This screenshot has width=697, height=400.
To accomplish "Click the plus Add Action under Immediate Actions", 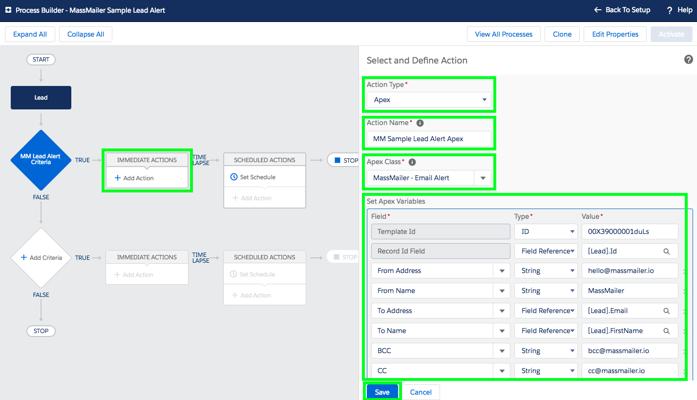I will coord(134,178).
